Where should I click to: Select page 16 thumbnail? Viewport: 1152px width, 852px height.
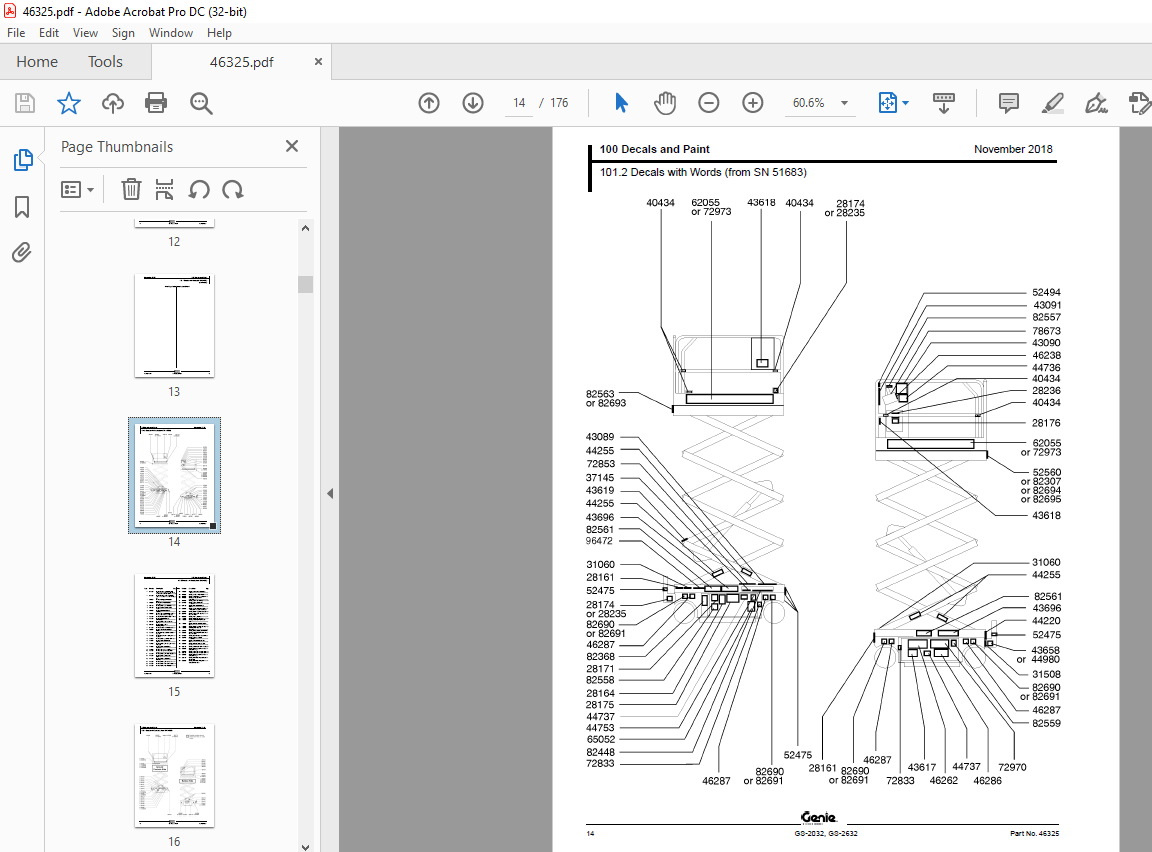[174, 776]
